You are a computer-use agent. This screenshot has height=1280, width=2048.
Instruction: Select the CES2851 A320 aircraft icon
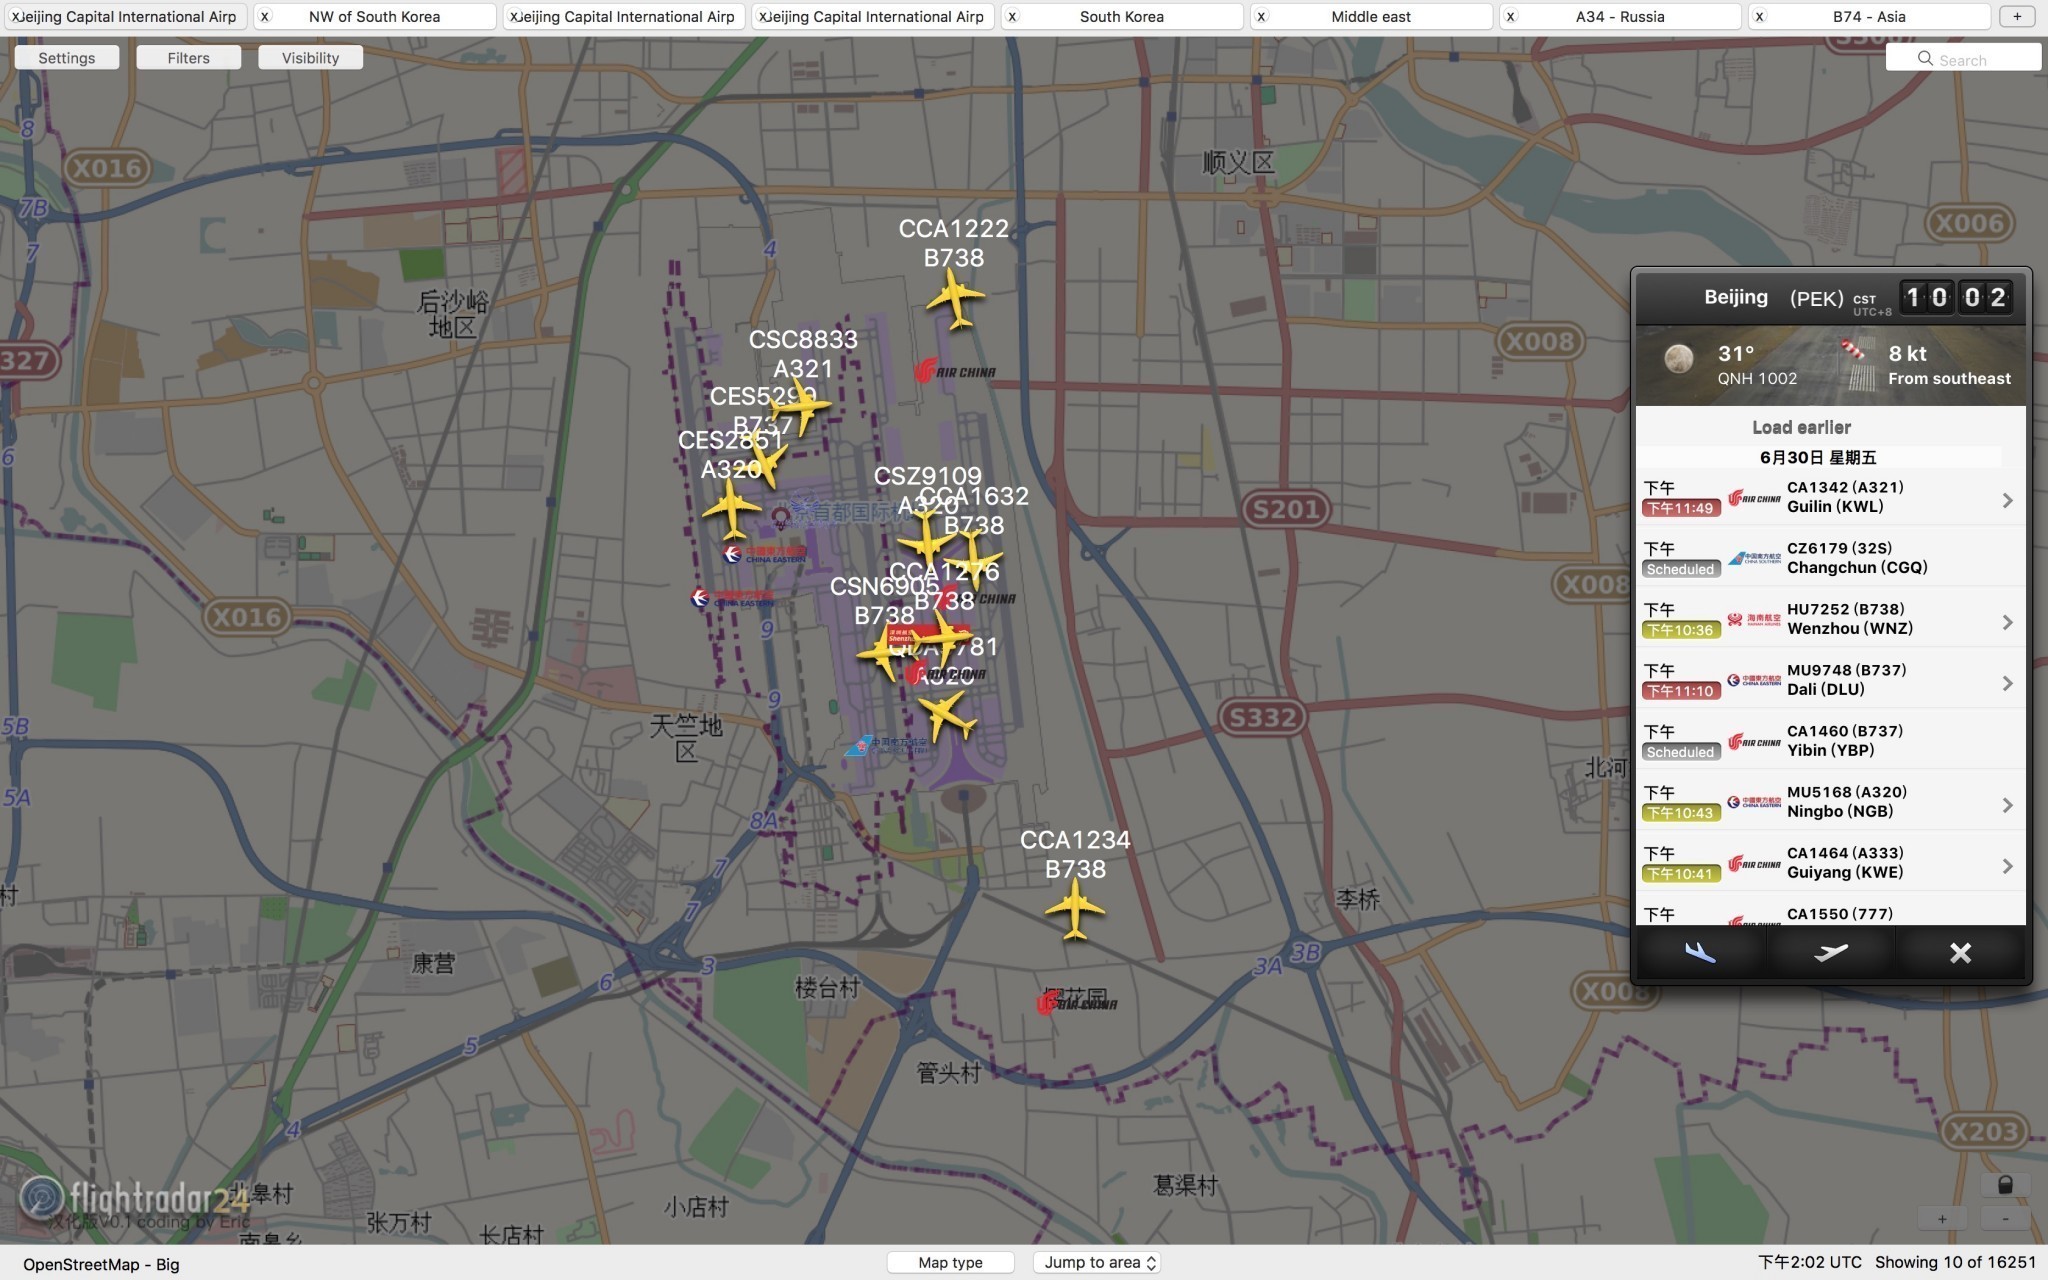click(x=732, y=508)
